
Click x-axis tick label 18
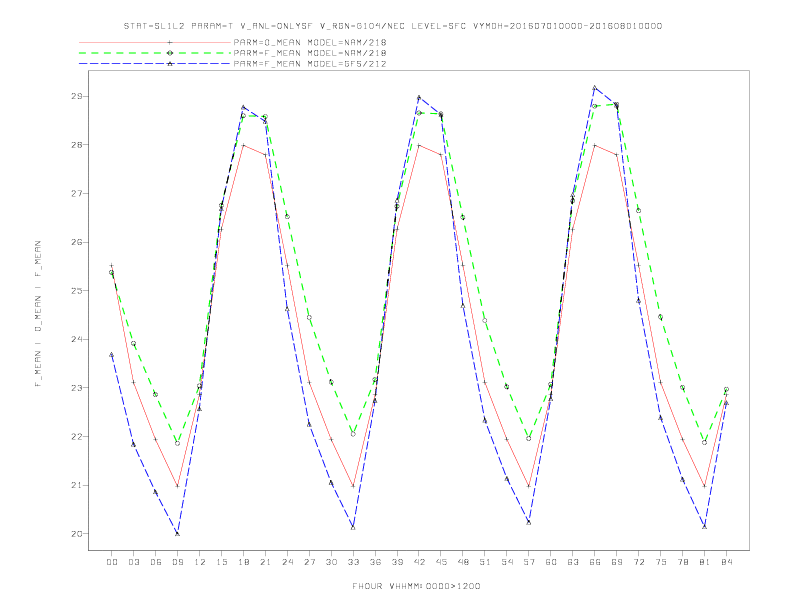(x=243, y=562)
